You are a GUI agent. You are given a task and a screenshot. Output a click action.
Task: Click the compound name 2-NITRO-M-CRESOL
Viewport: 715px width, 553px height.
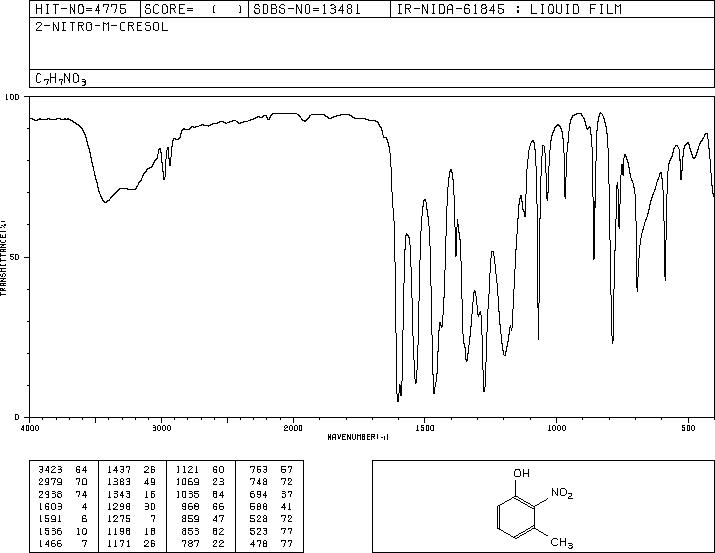[102, 27]
